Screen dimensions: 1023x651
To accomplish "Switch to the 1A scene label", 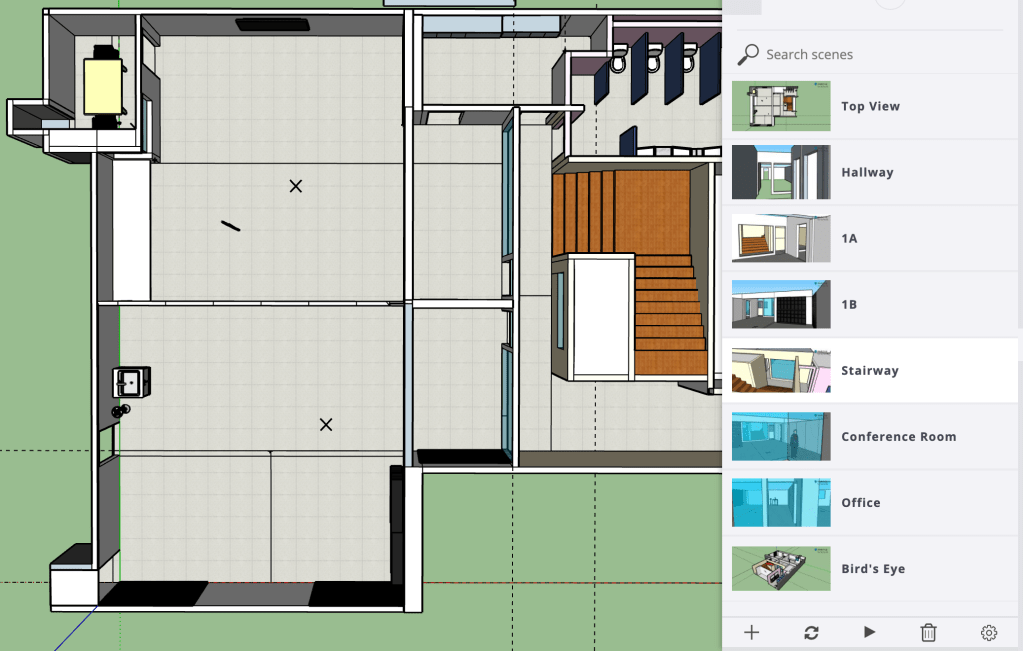I will pos(849,239).
